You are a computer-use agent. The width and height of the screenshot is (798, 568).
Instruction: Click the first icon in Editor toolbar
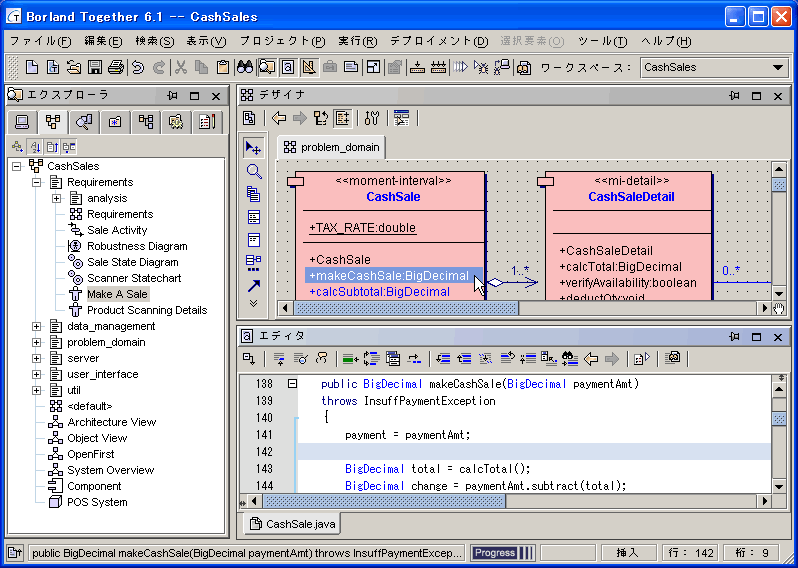pos(249,358)
